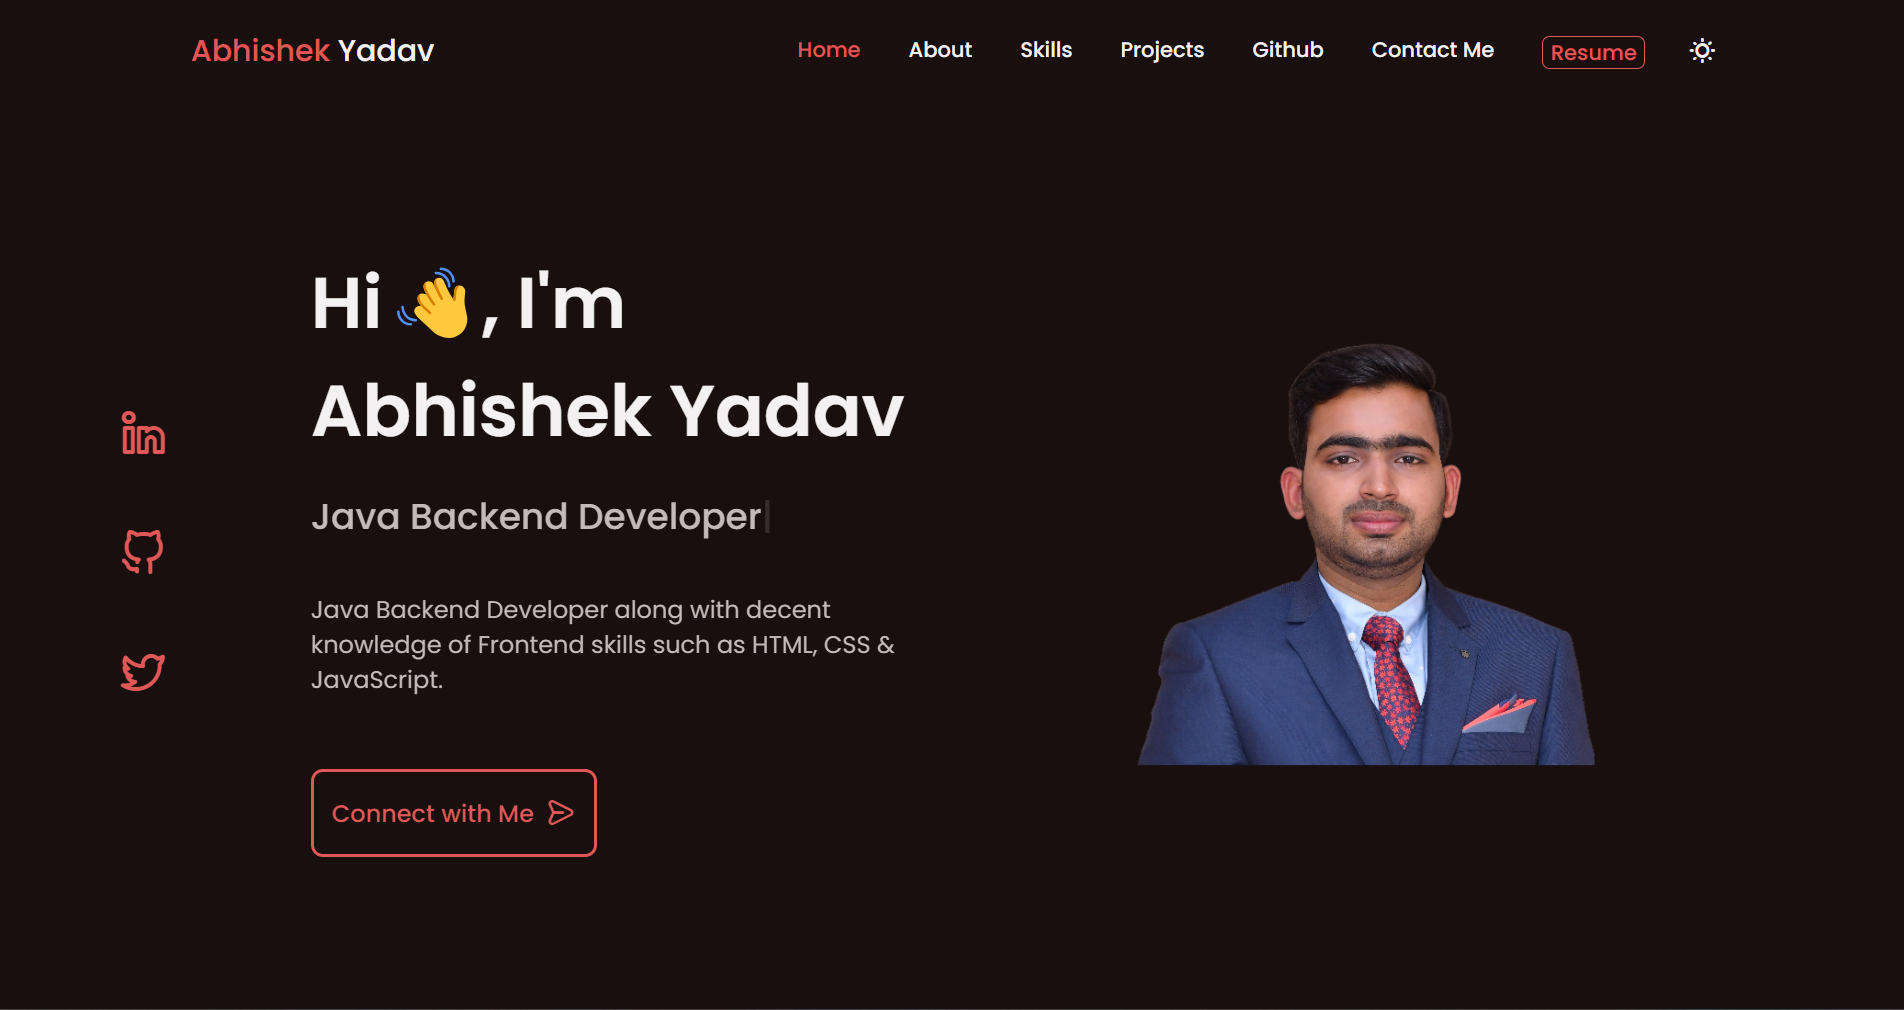This screenshot has height=1010, width=1904.
Task: Open the About section link
Action: tap(940, 50)
